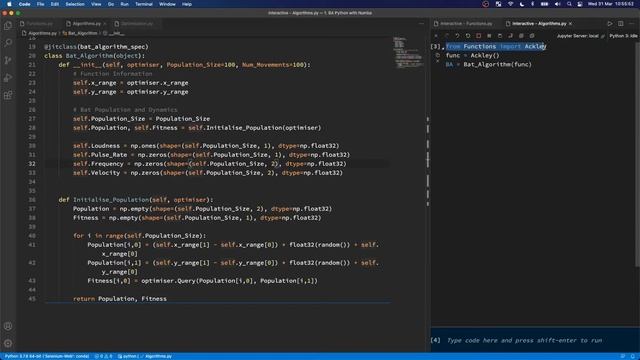Screen dimensions: 640x360
Task: Change the Python 3 kernel selector
Action: click(x=623, y=36)
